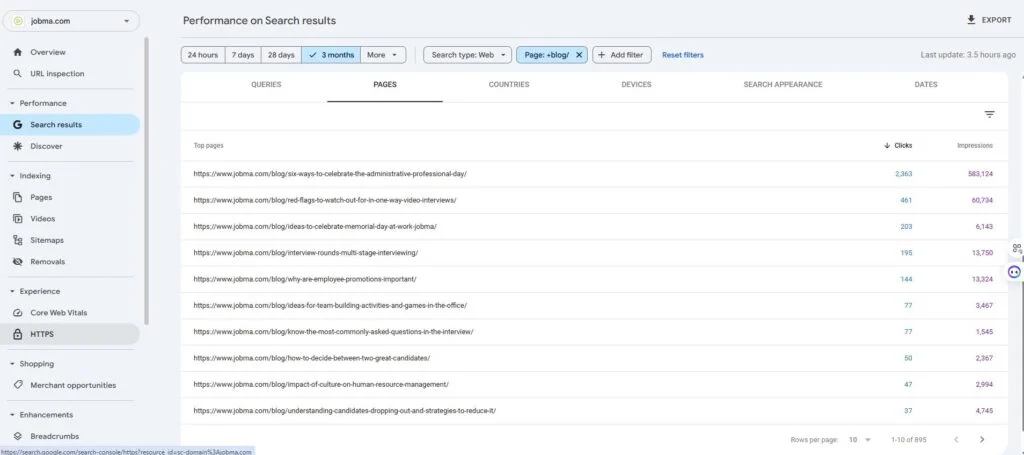The width and height of the screenshot is (1024, 455).
Task: Click the Discover asterisk icon
Action: pos(18,146)
